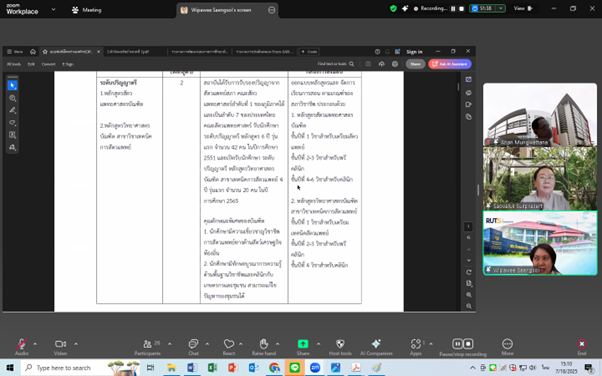Viewport: 602px width, 376px height.
Task: Open the E-Sign tool
Action: (68, 64)
